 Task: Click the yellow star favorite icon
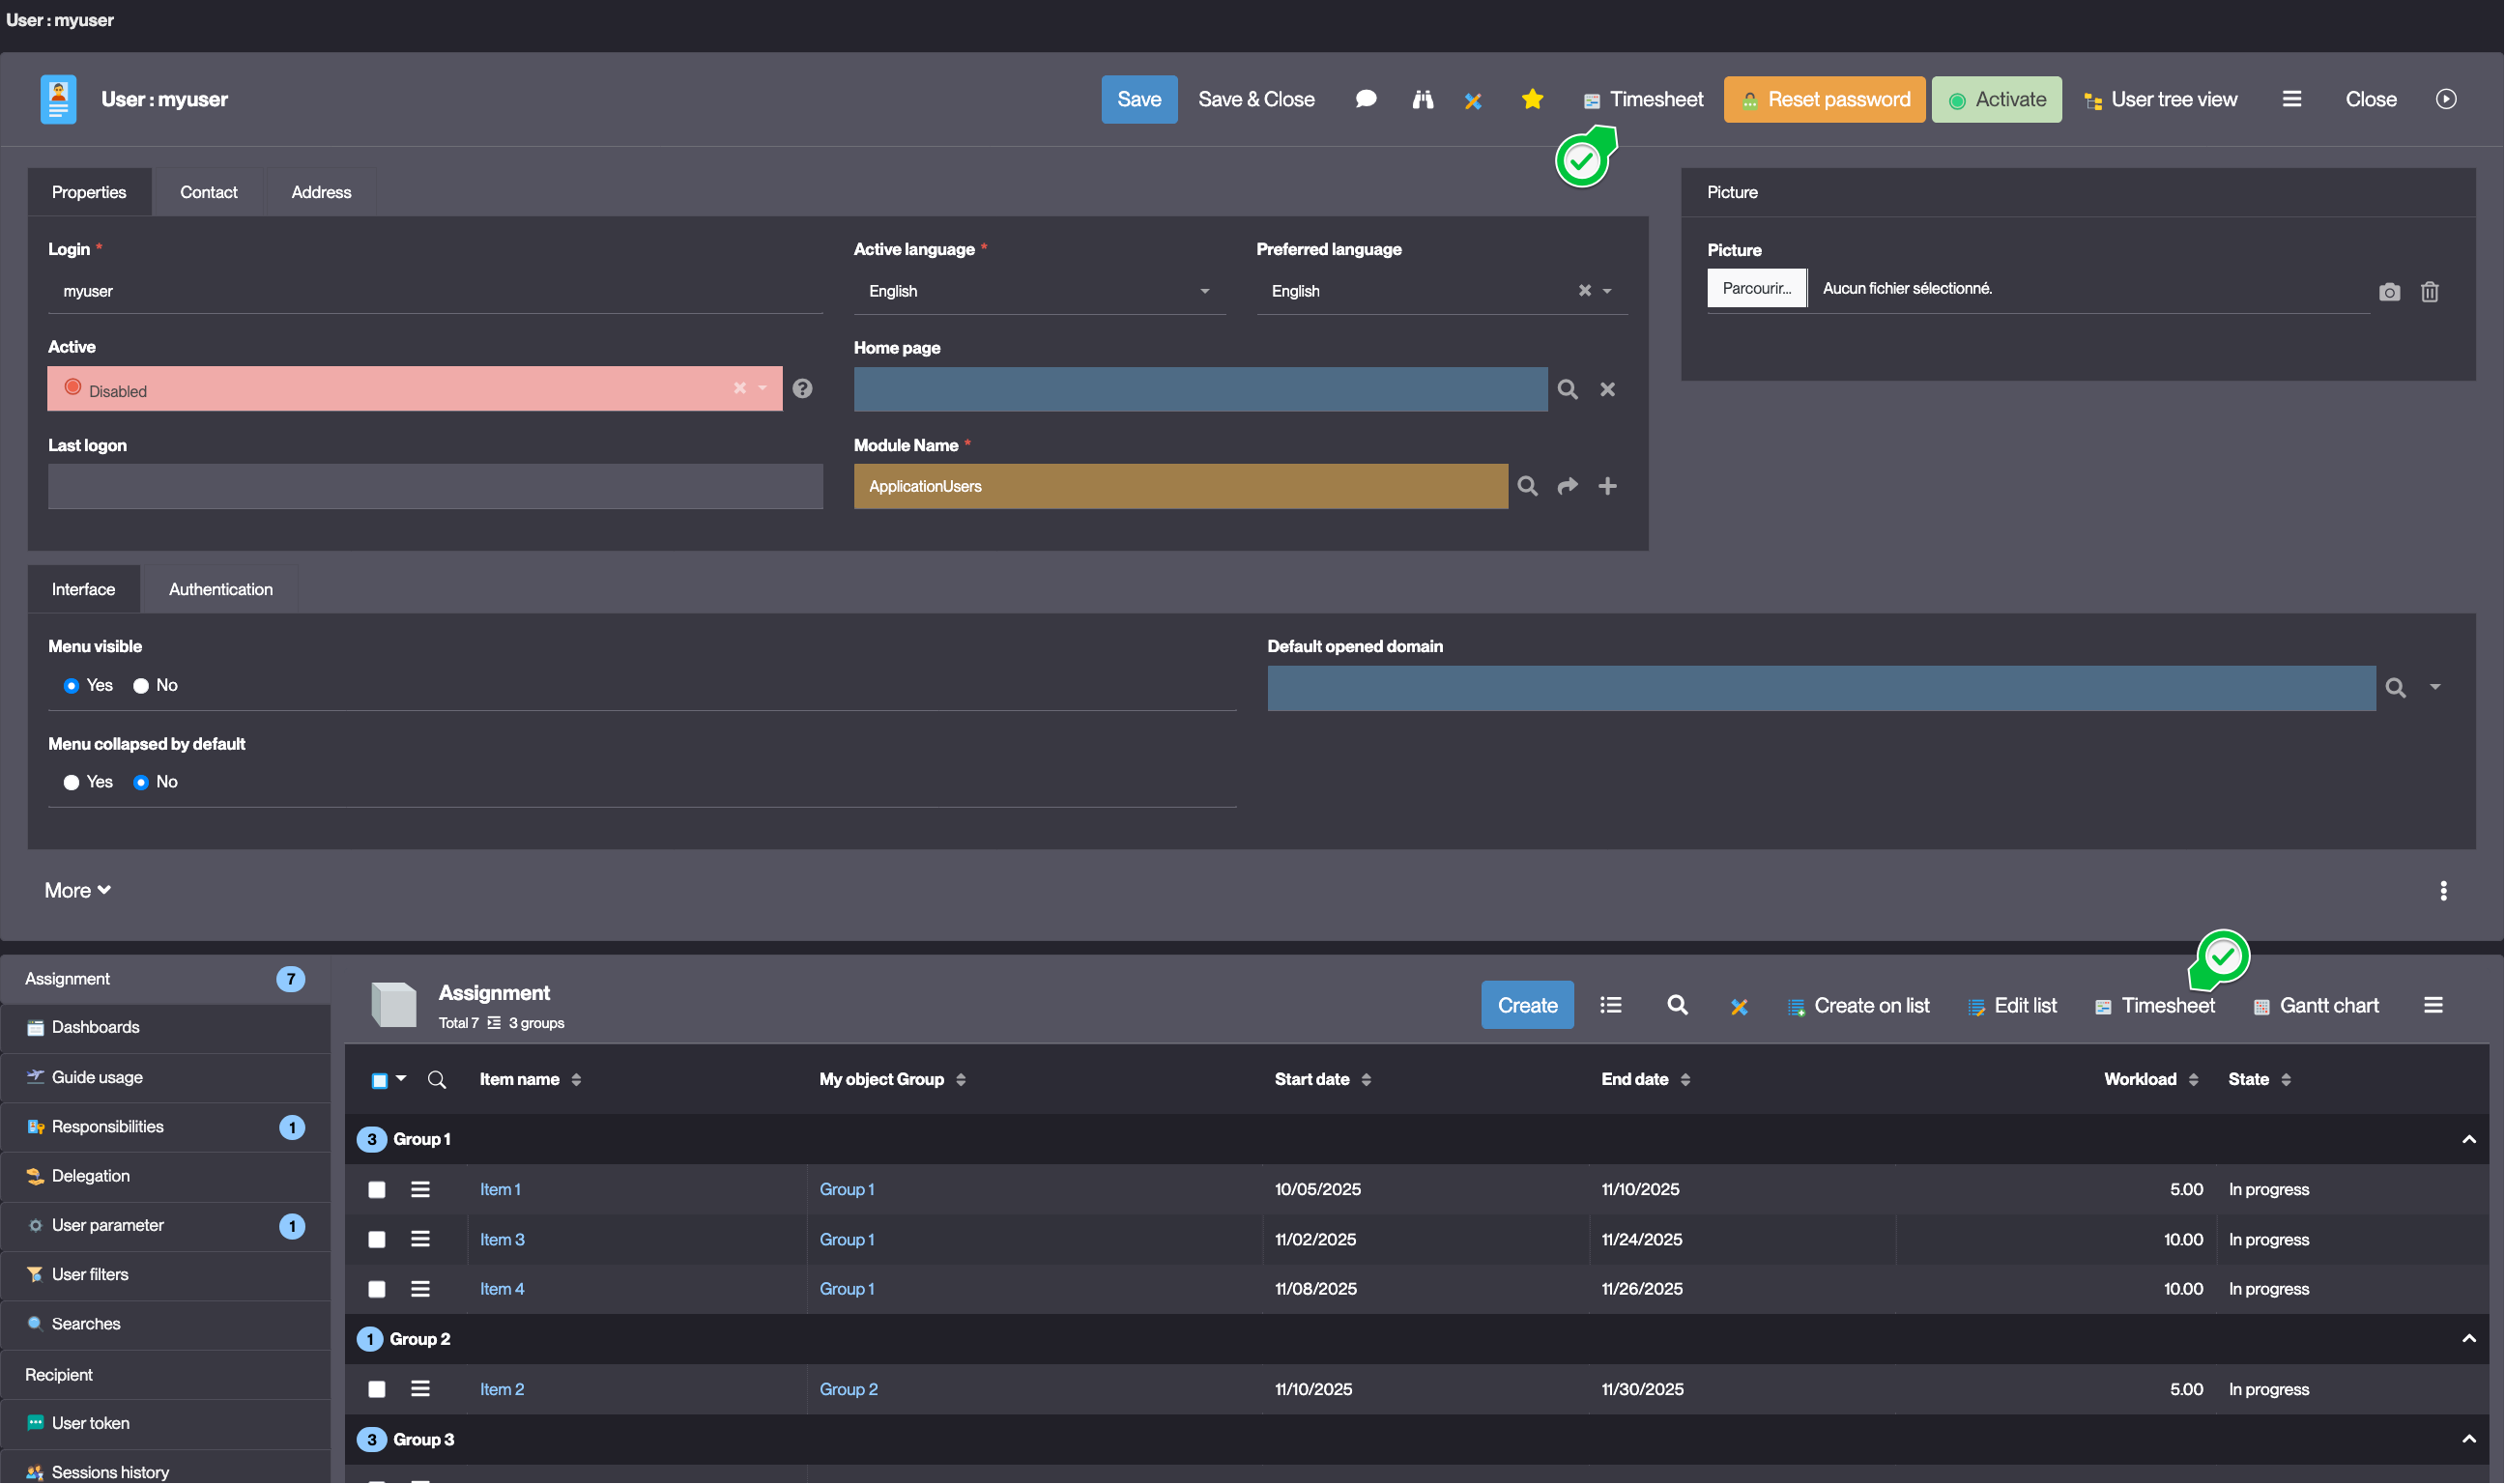tap(1531, 99)
